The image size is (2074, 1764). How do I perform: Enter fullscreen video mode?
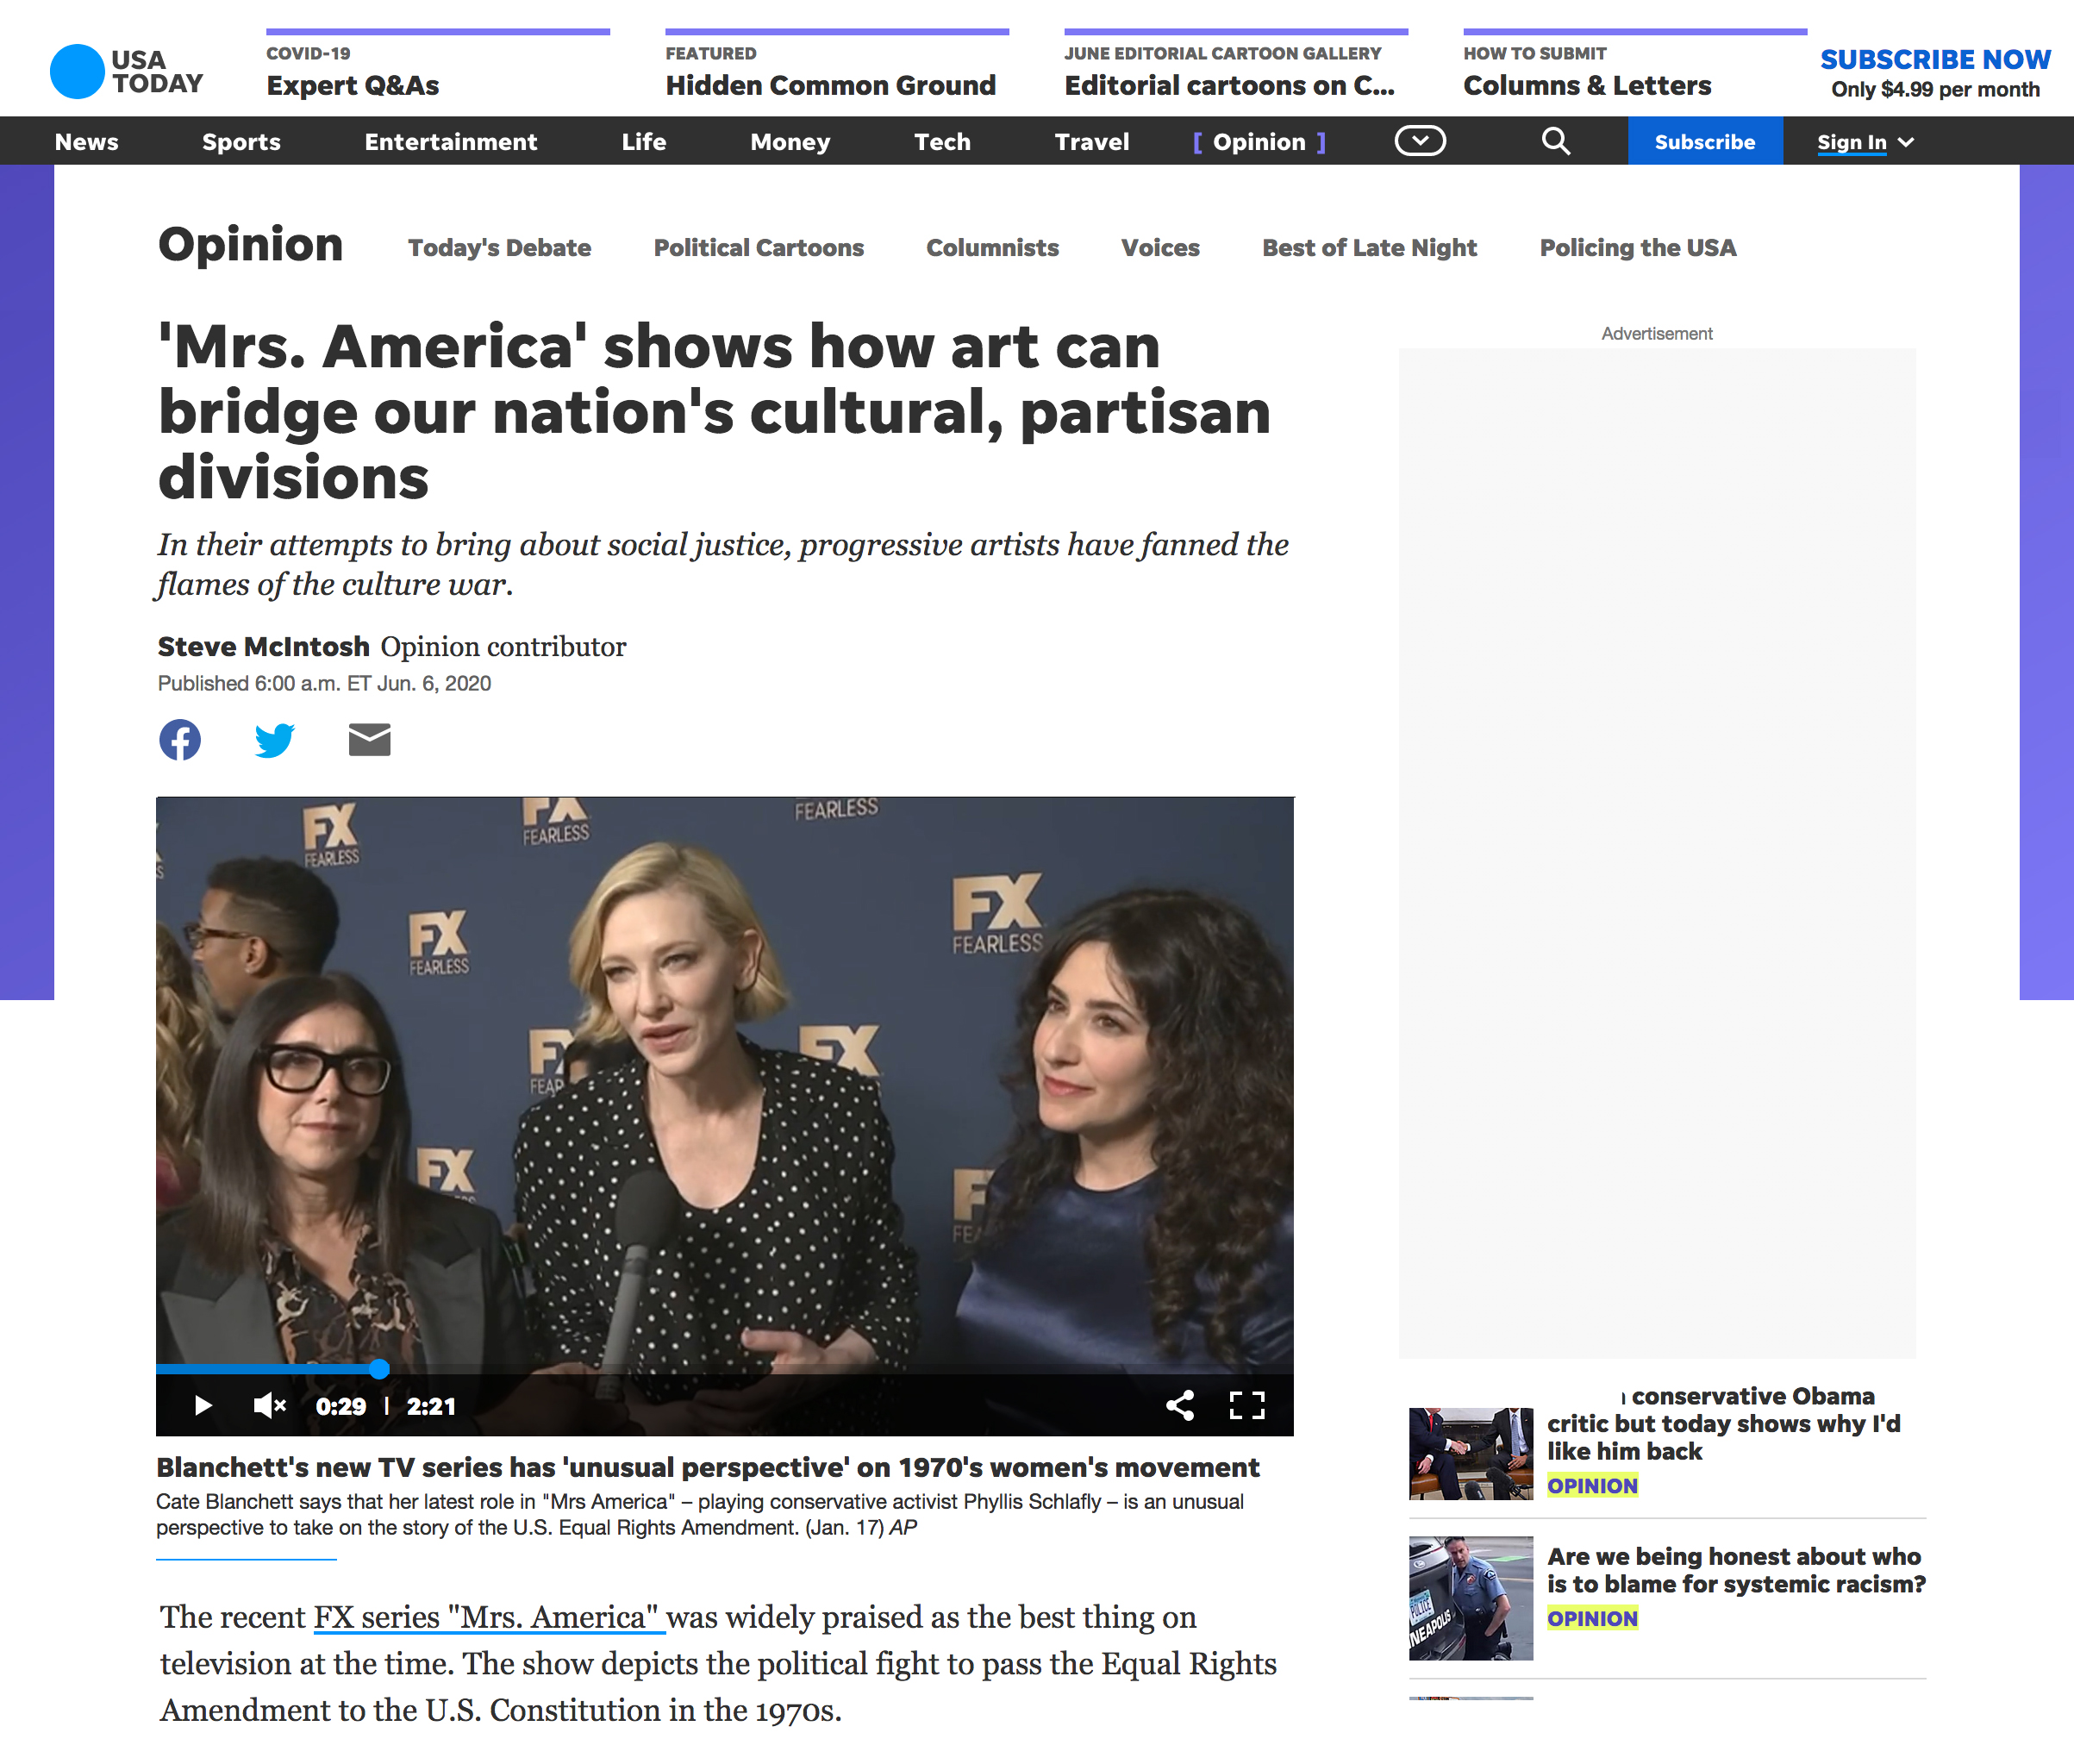(1247, 1406)
